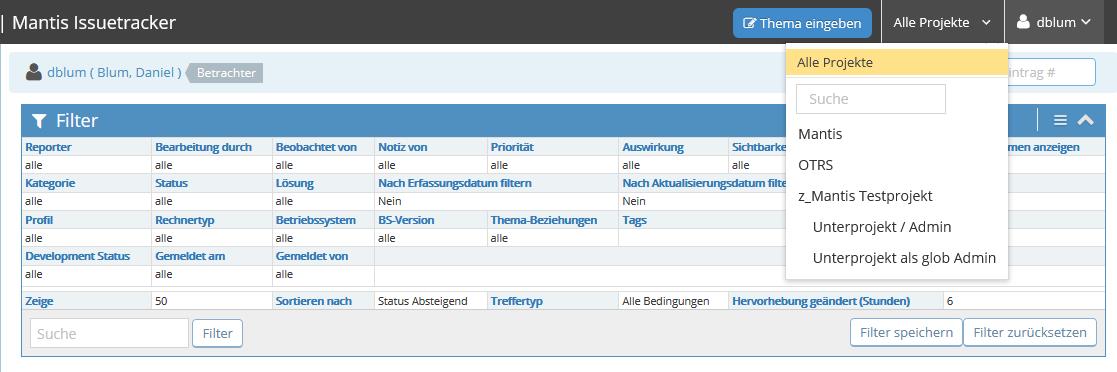Click the Thema eingeben button
Screen dimensions: 1117x372
tap(802, 23)
